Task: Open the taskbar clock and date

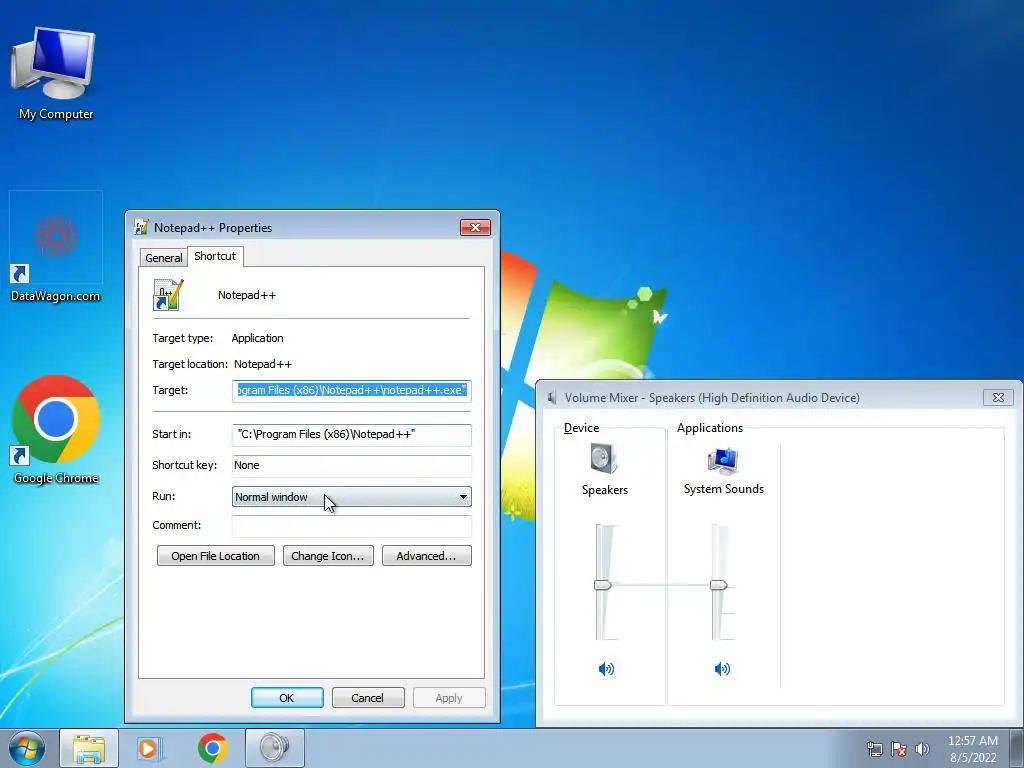Action: point(972,749)
